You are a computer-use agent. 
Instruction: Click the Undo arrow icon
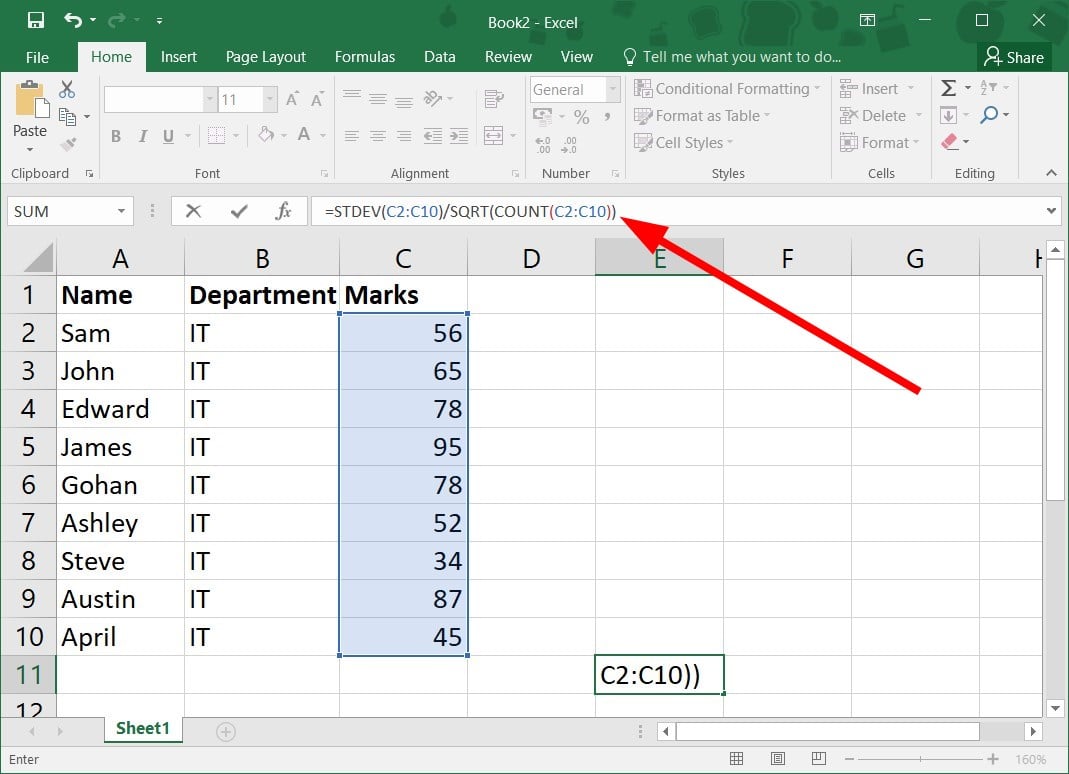(x=73, y=20)
